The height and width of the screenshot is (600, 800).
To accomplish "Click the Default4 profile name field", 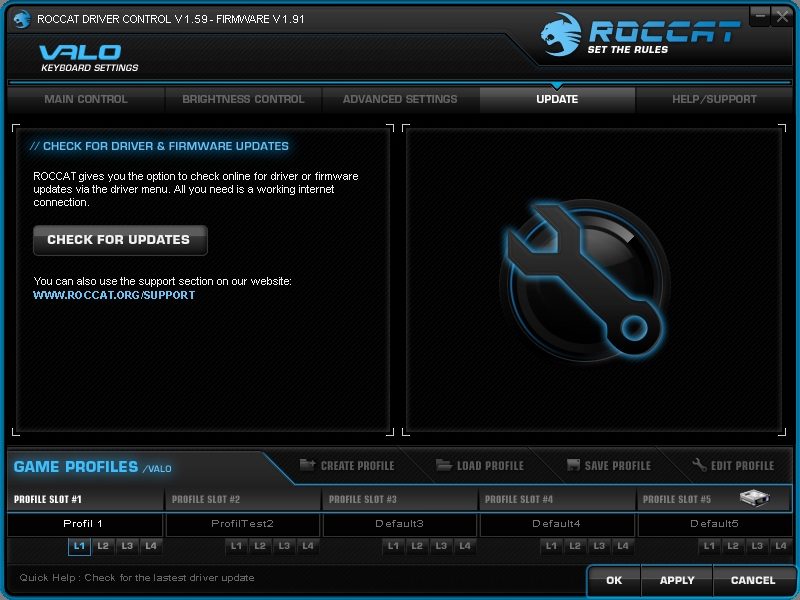I will click(557, 524).
